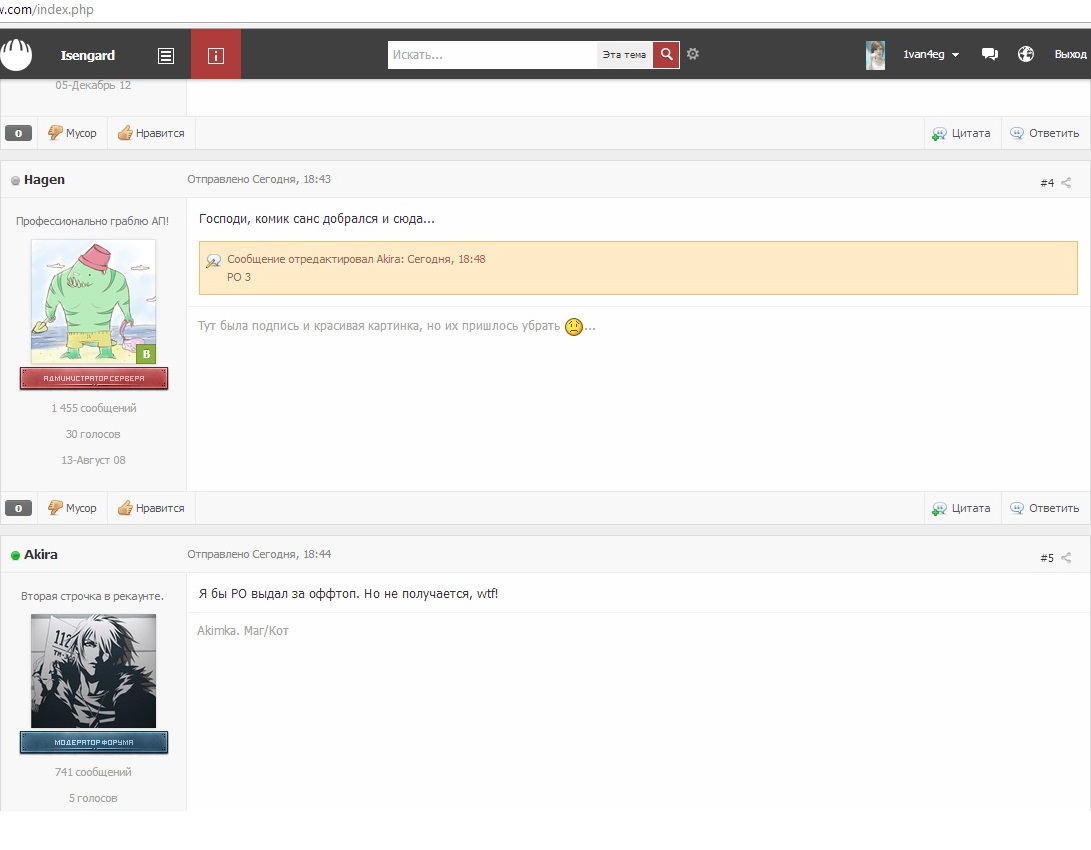This screenshot has width=1091, height=850.
Task: Click the red magnifier search button
Action: [666, 54]
